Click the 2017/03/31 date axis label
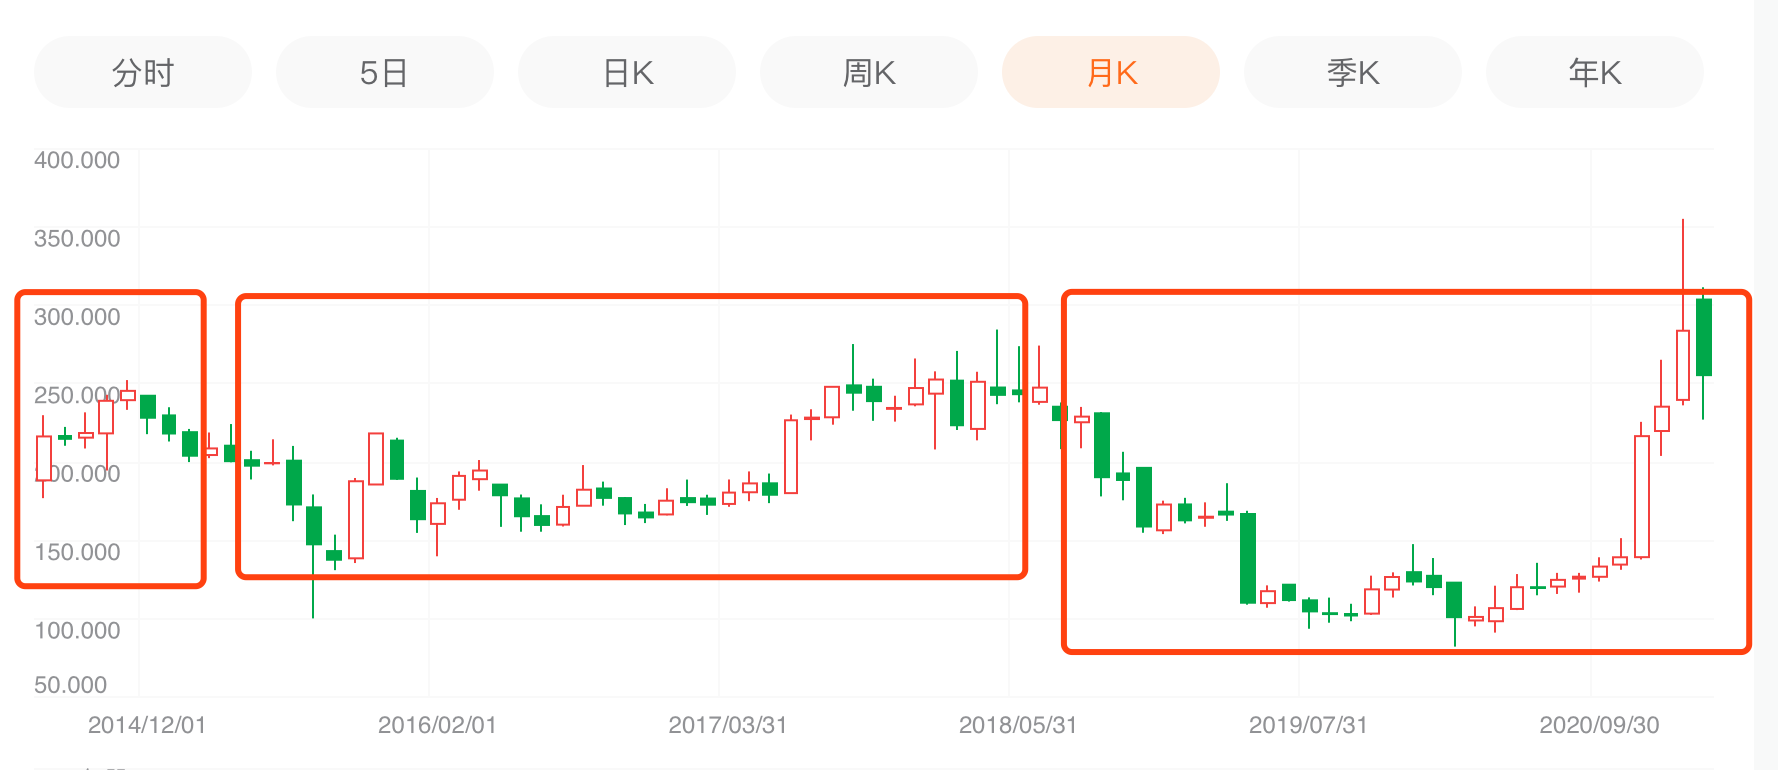Viewport: 1778px width, 770px height. [728, 725]
